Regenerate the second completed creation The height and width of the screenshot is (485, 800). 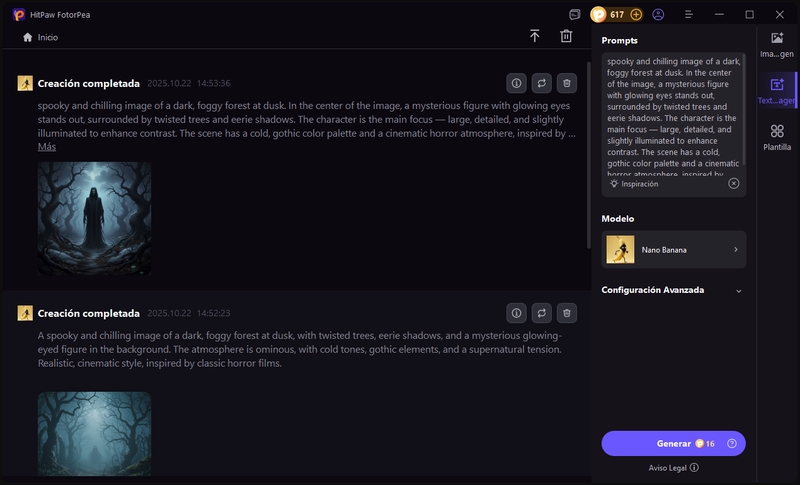[x=541, y=313]
